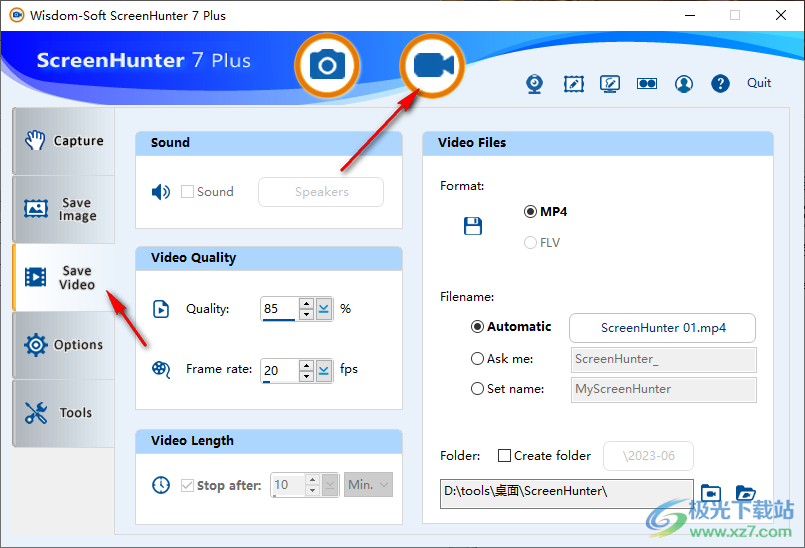Screen dimensions: 805x548
Task: Open the image editor pencil icon
Action: (573, 83)
